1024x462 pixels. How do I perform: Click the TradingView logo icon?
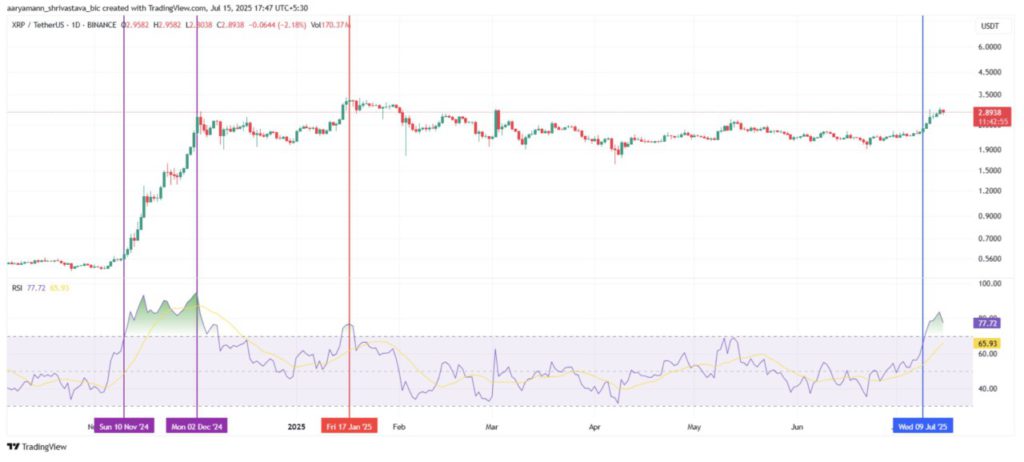[13, 447]
